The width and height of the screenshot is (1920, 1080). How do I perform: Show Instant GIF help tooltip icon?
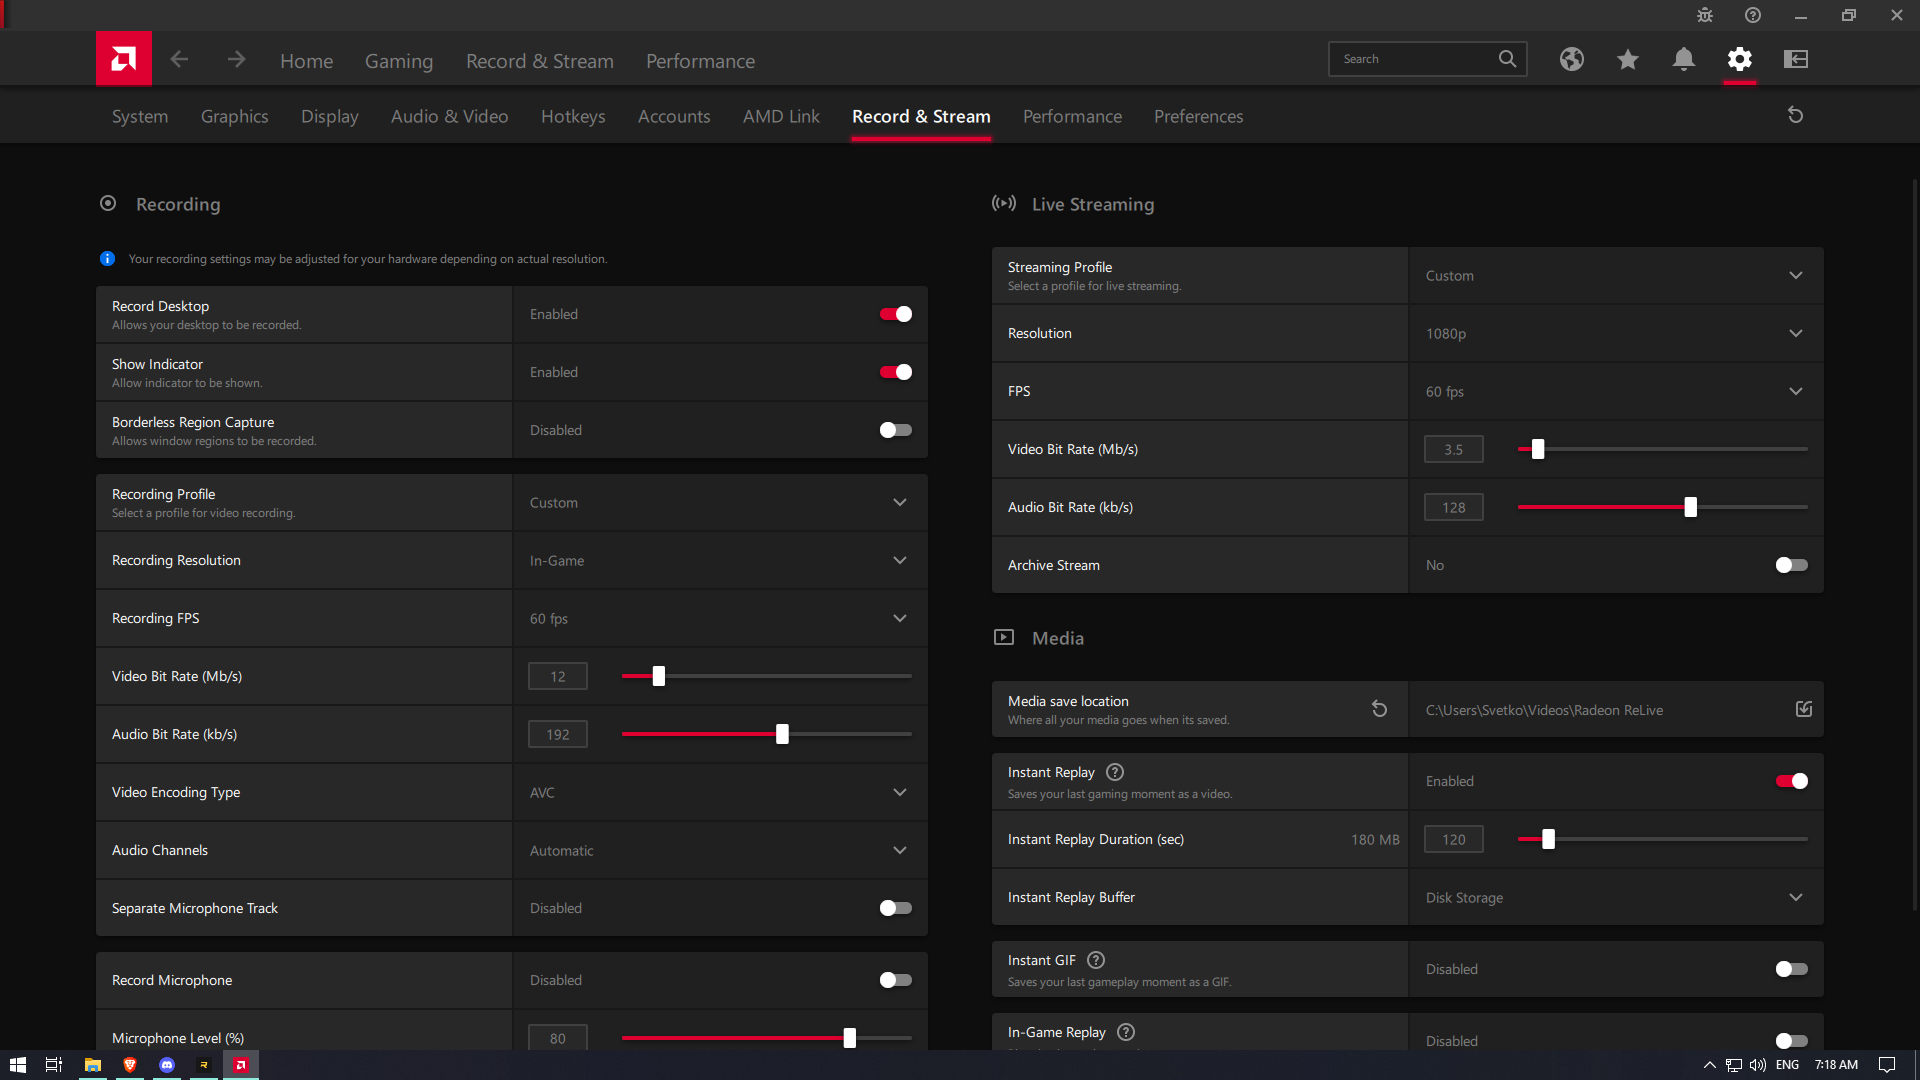click(1096, 960)
